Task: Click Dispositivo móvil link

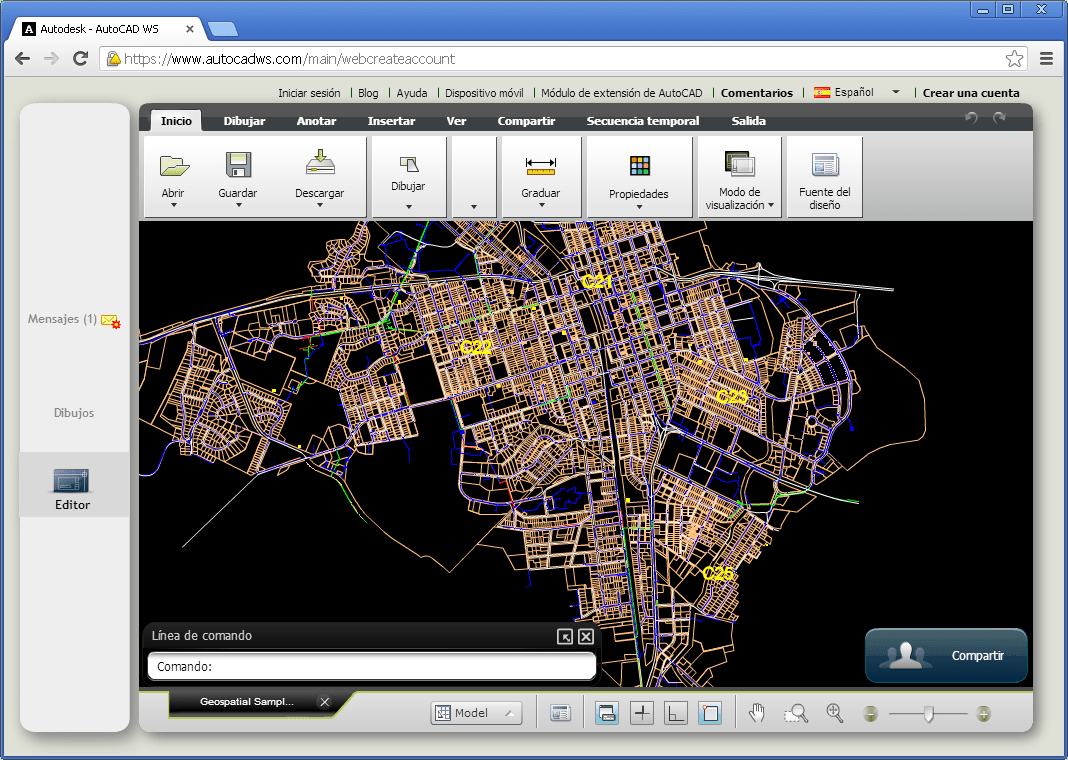Action: click(484, 93)
